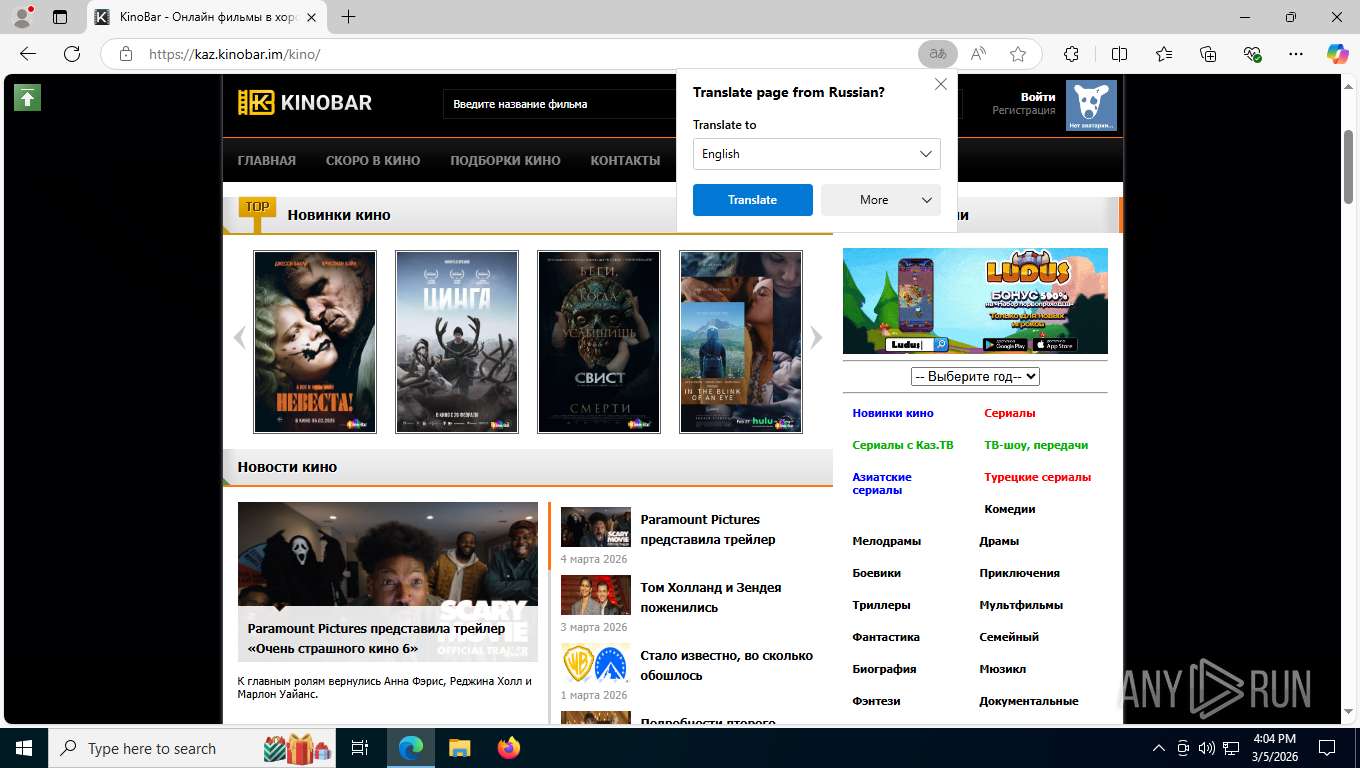This screenshot has width=1360, height=768.
Task: Open the Мелодрамы genre link
Action: pyautogui.click(x=887, y=541)
